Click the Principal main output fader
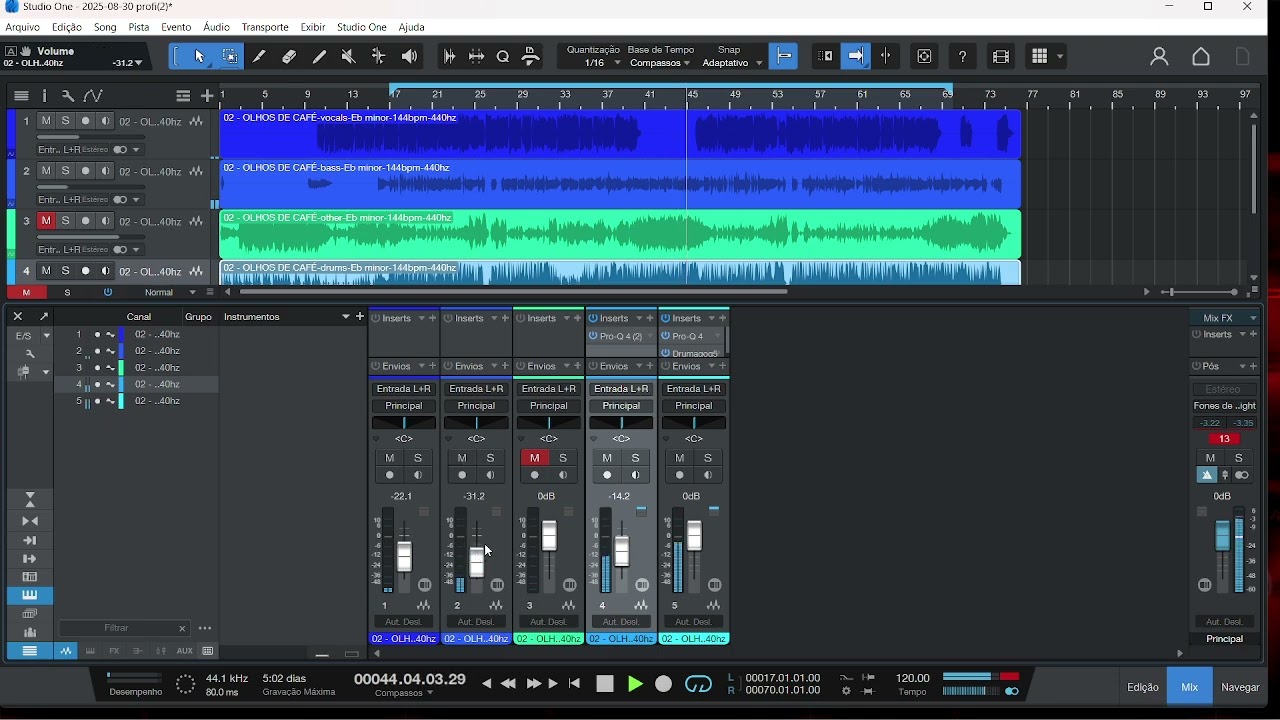Screen dimensions: 1280x720 tap(1223, 537)
